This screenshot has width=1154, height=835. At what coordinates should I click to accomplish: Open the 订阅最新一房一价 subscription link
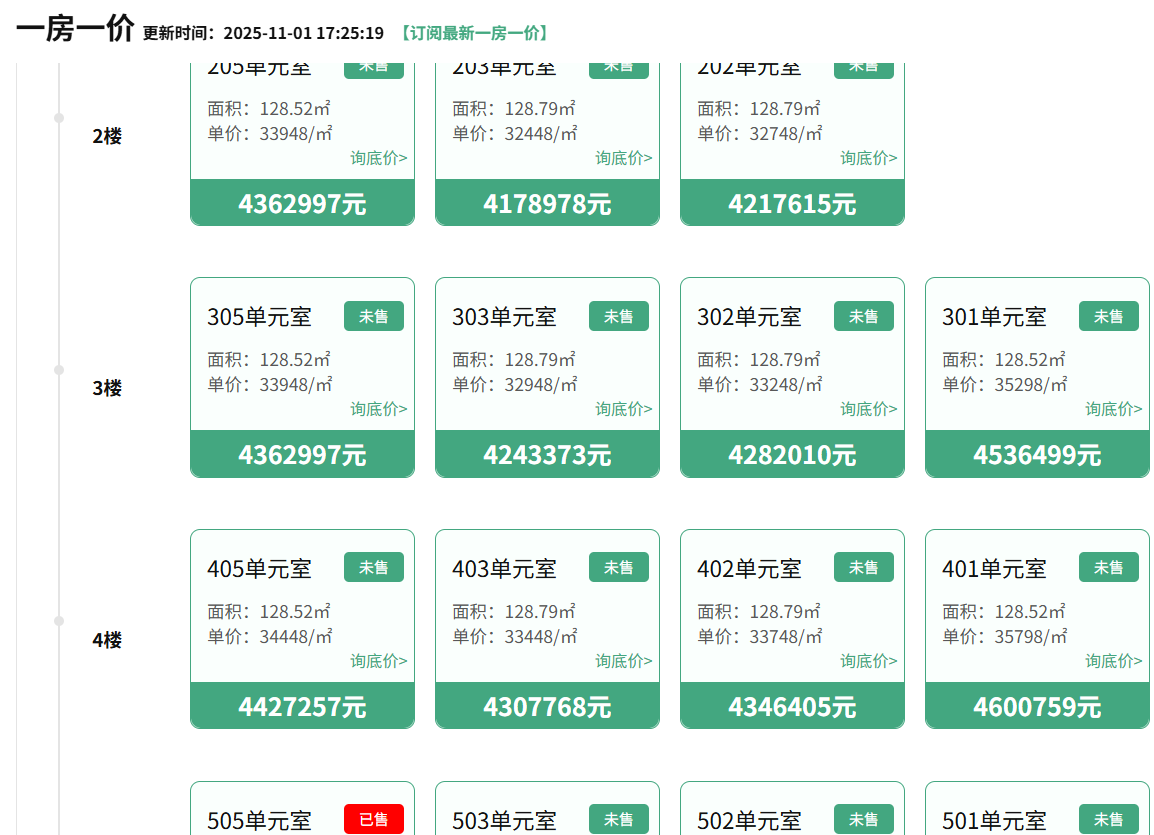(473, 33)
